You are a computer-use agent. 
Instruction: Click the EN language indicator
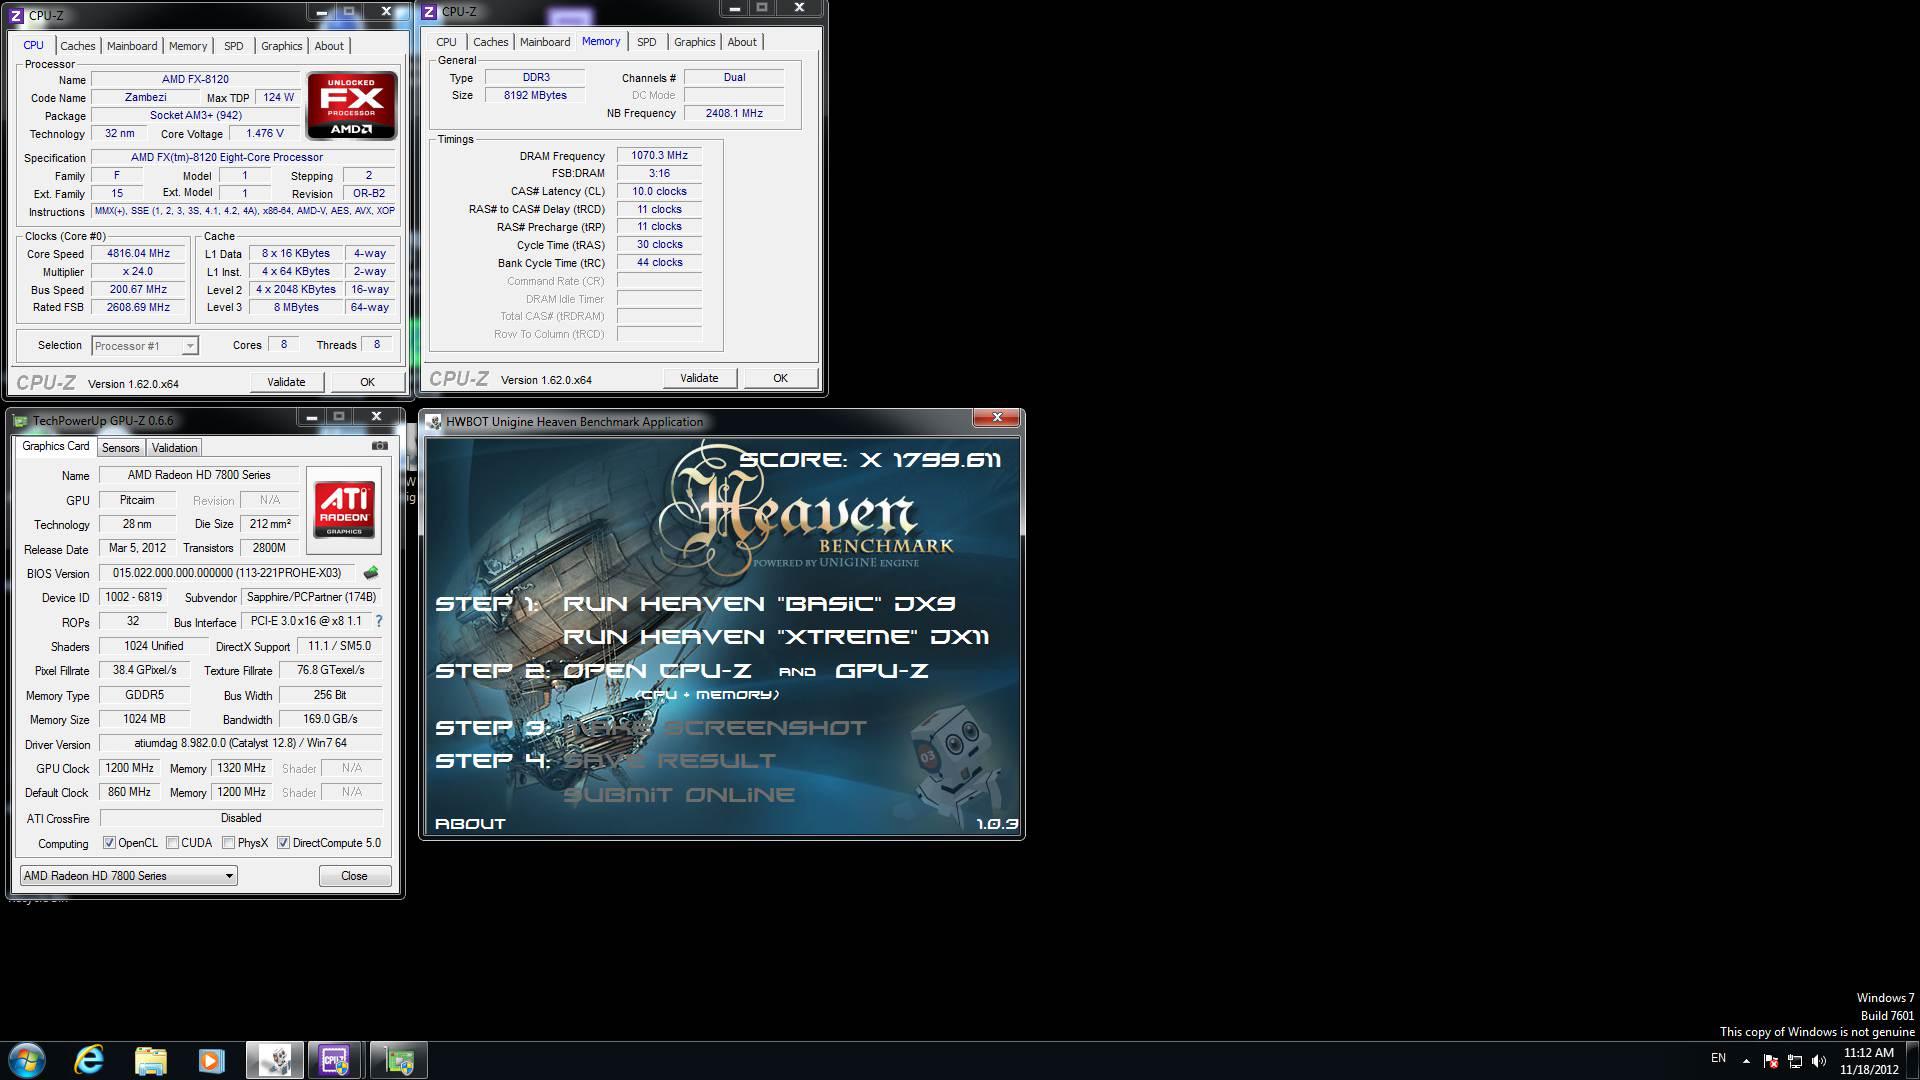pos(1718,1058)
